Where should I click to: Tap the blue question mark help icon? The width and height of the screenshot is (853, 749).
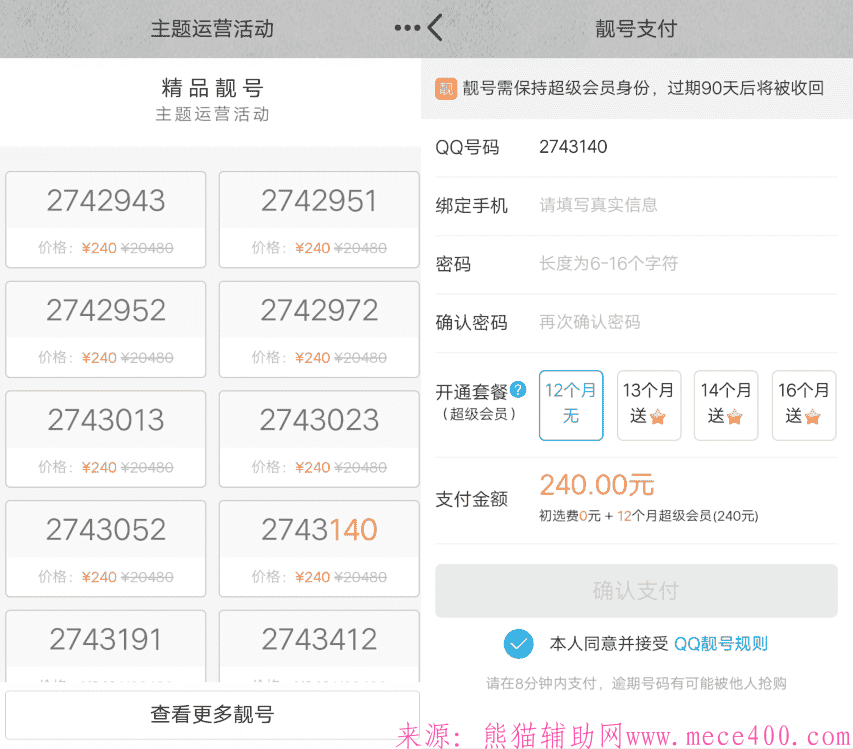click(517, 390)
